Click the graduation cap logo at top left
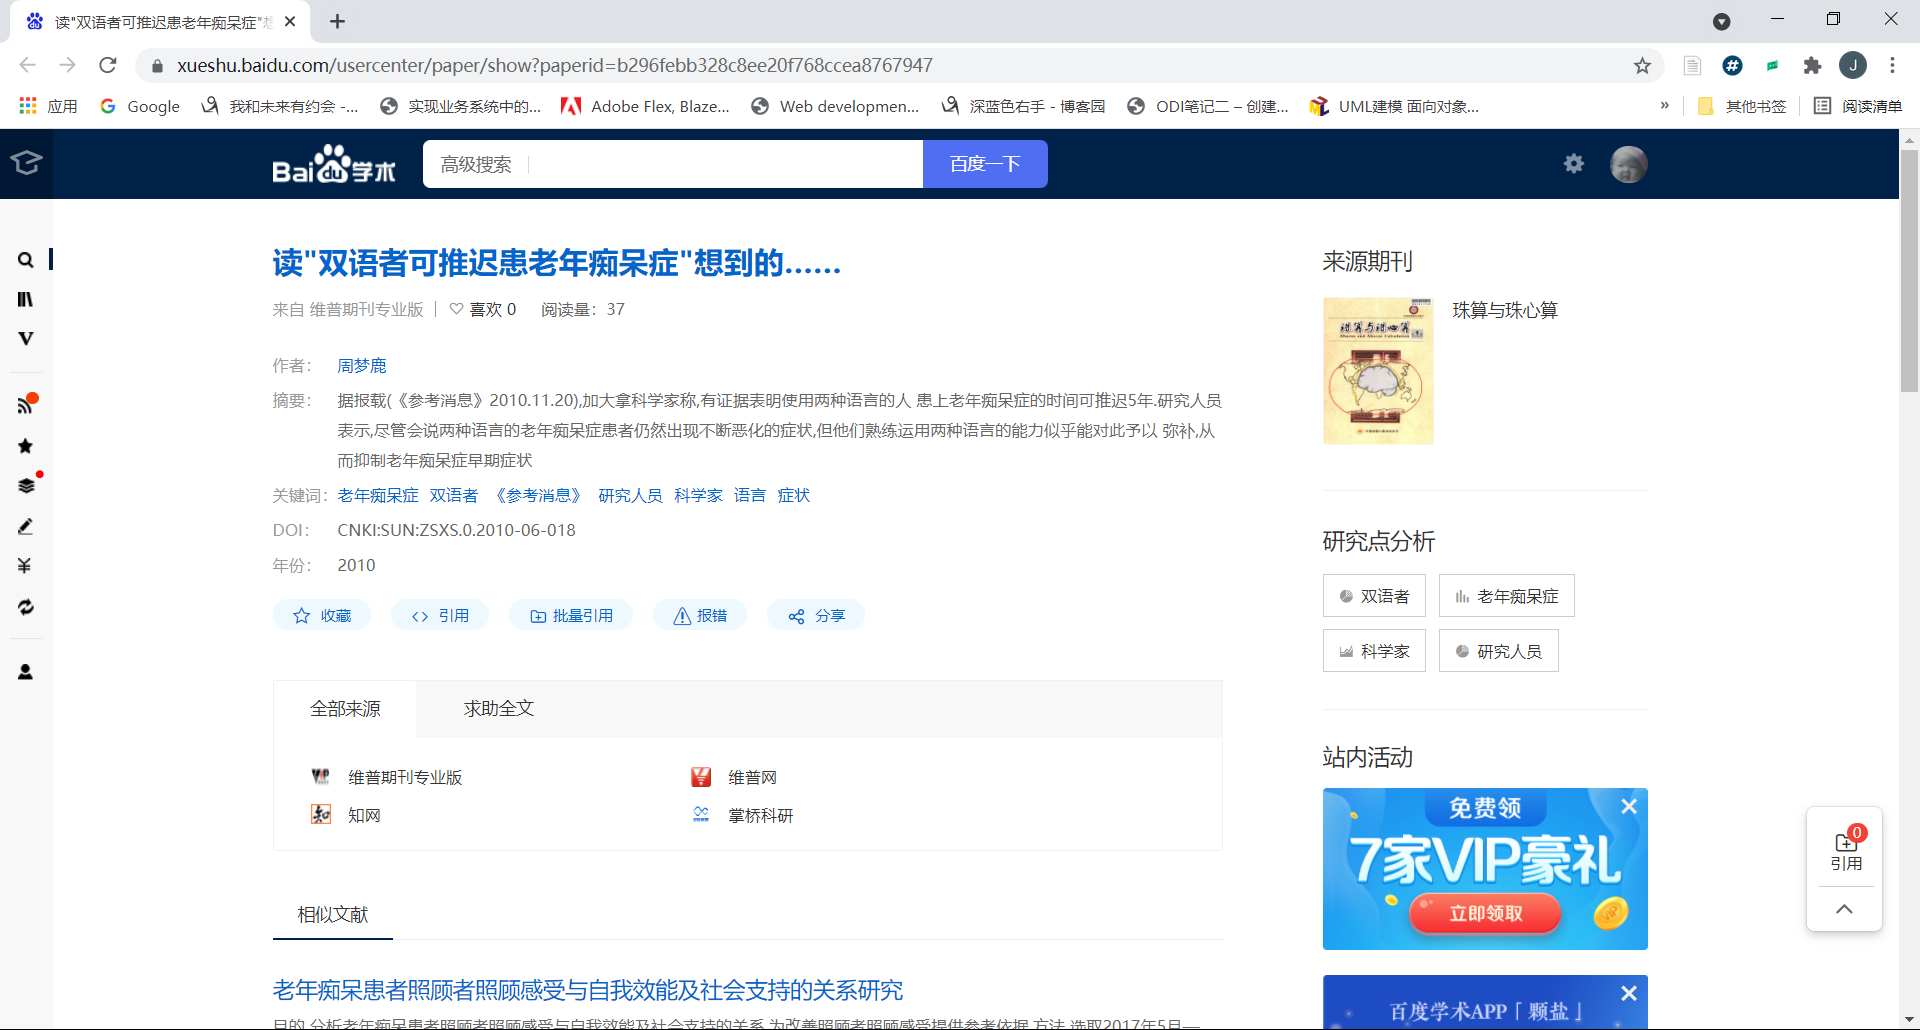The width and height of the screenshot is (1920, 1030). pos(26,162)
